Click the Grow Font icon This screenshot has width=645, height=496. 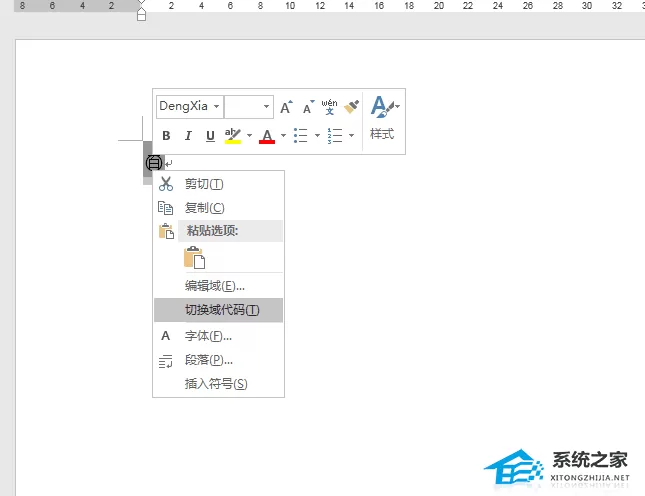[x=286, y=107]
